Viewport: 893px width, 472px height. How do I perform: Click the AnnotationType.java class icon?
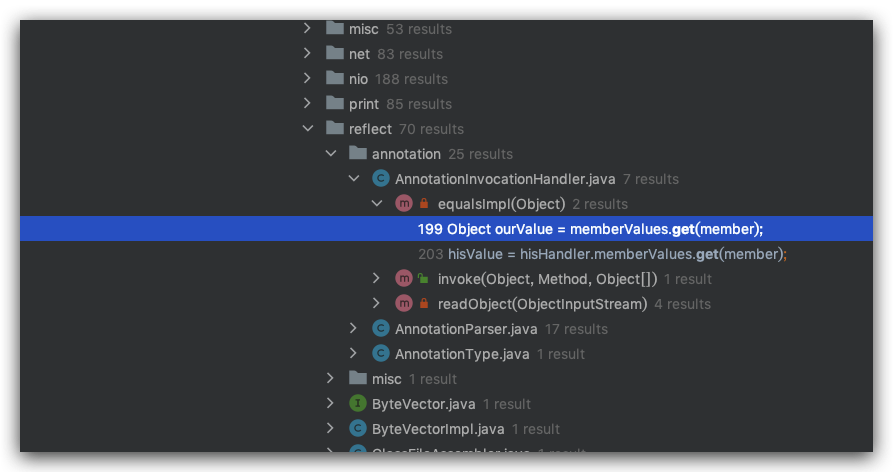(x=380, y=354)
